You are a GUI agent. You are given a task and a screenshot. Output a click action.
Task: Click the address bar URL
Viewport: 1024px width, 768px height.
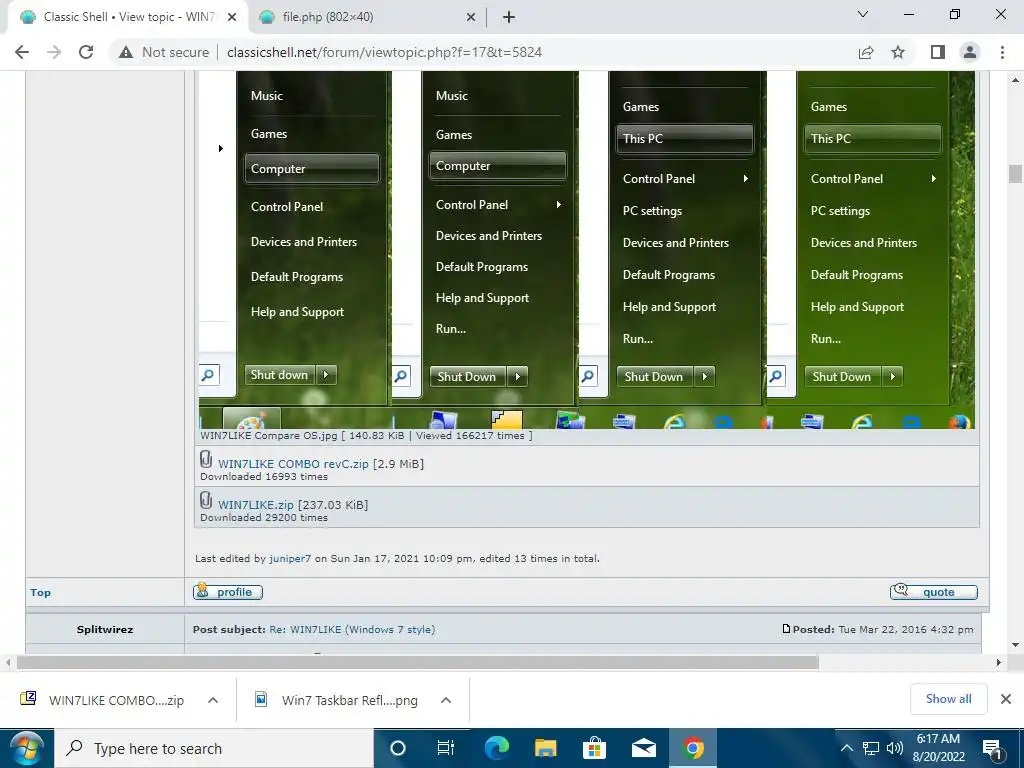(x=384, y=52)
